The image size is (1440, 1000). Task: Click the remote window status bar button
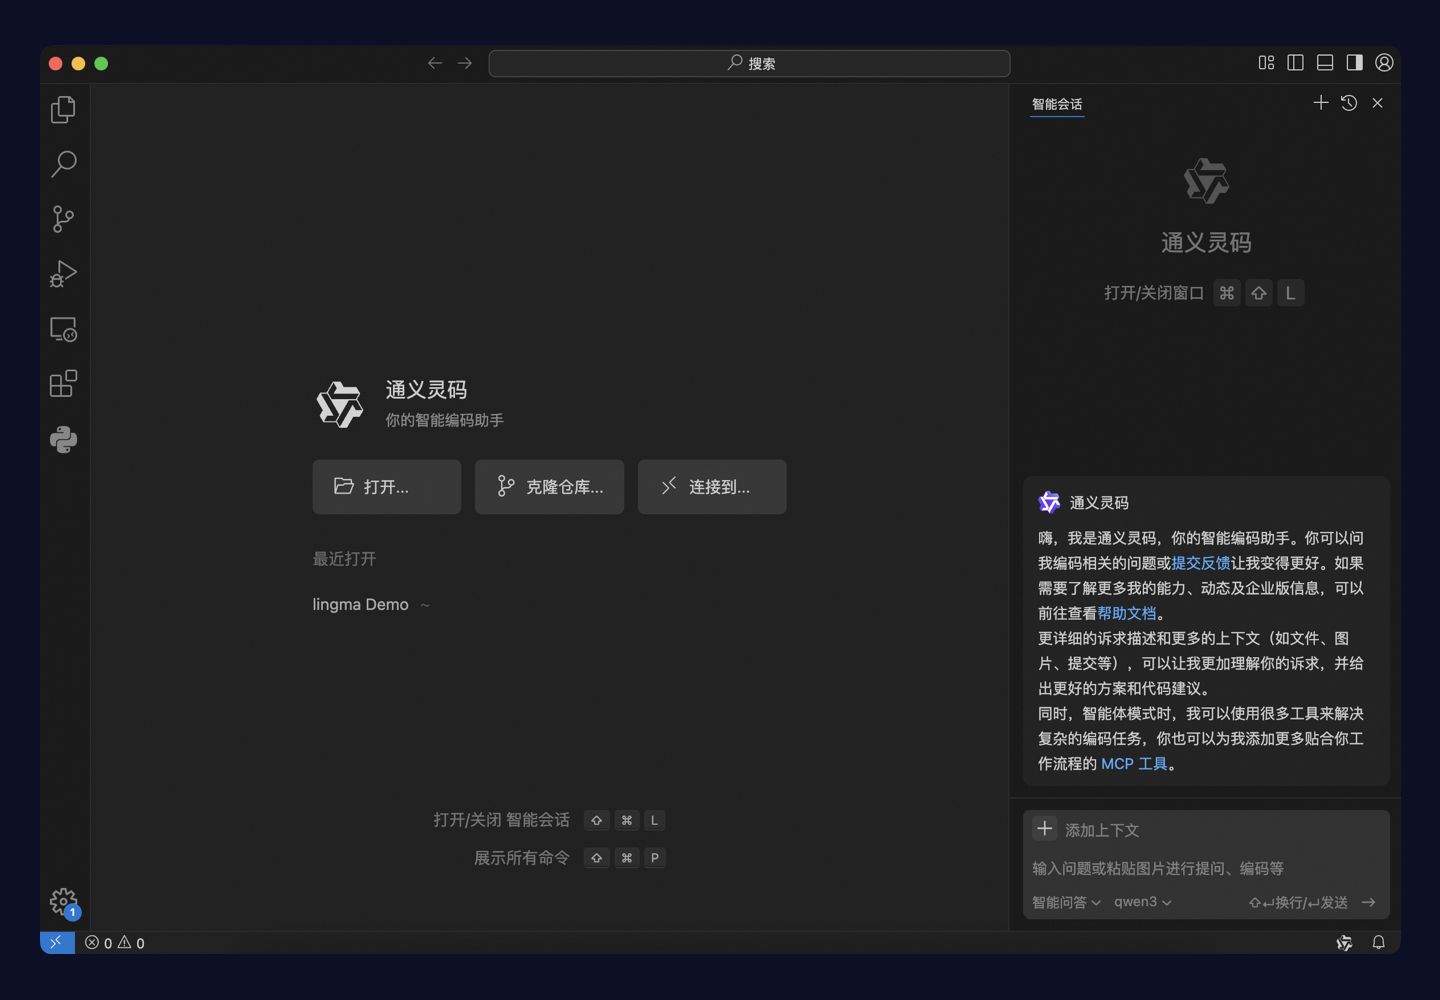pos(57,942)
